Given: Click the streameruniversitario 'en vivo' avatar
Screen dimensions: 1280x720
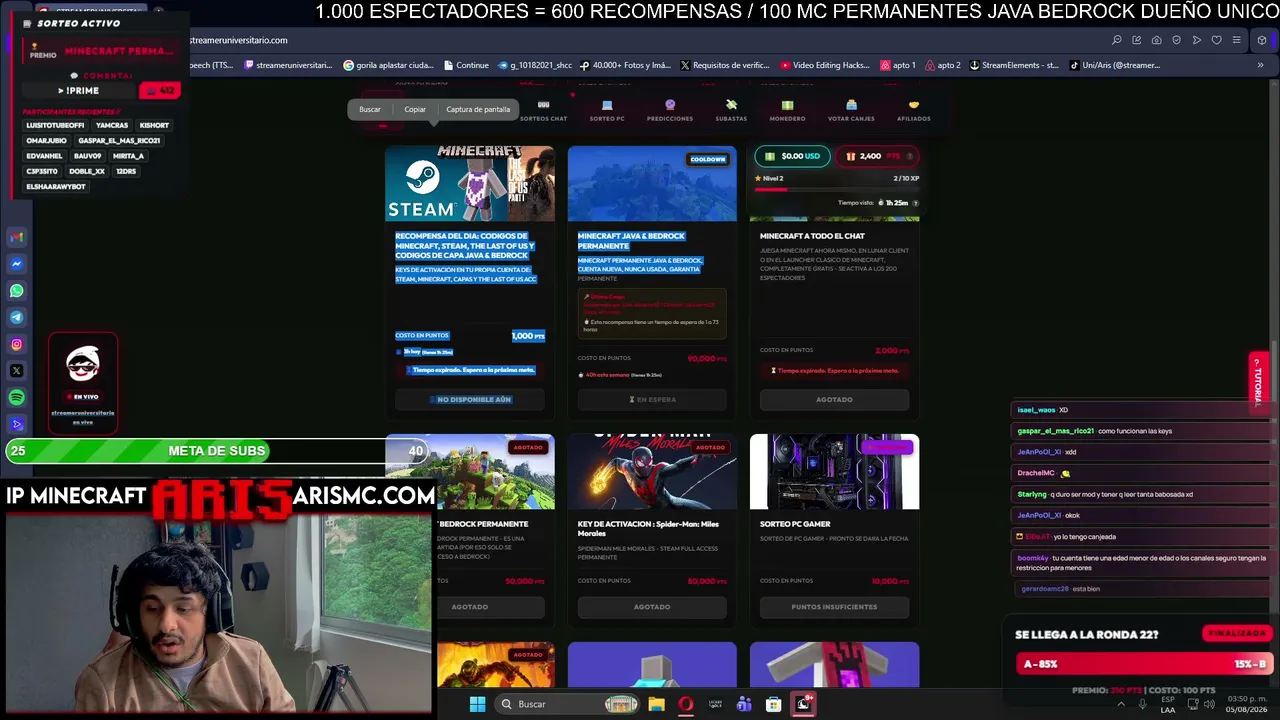Looking at the screenshot, I should pyautogui.click(x=83, y=366).
